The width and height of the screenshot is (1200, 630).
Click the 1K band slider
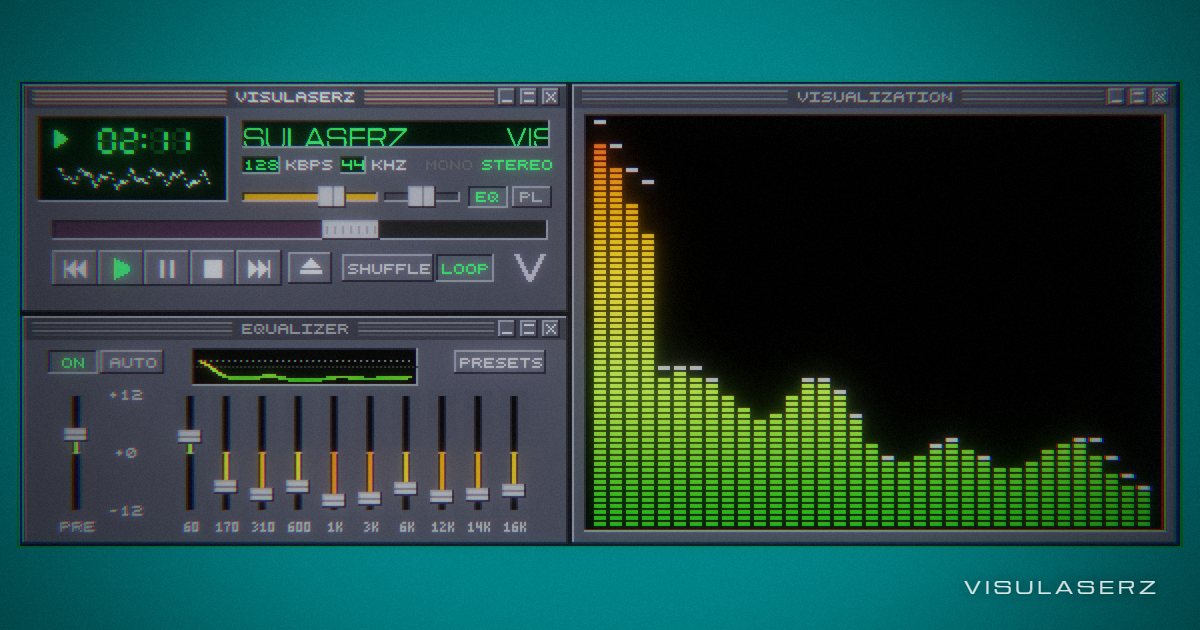click(333, 499)
